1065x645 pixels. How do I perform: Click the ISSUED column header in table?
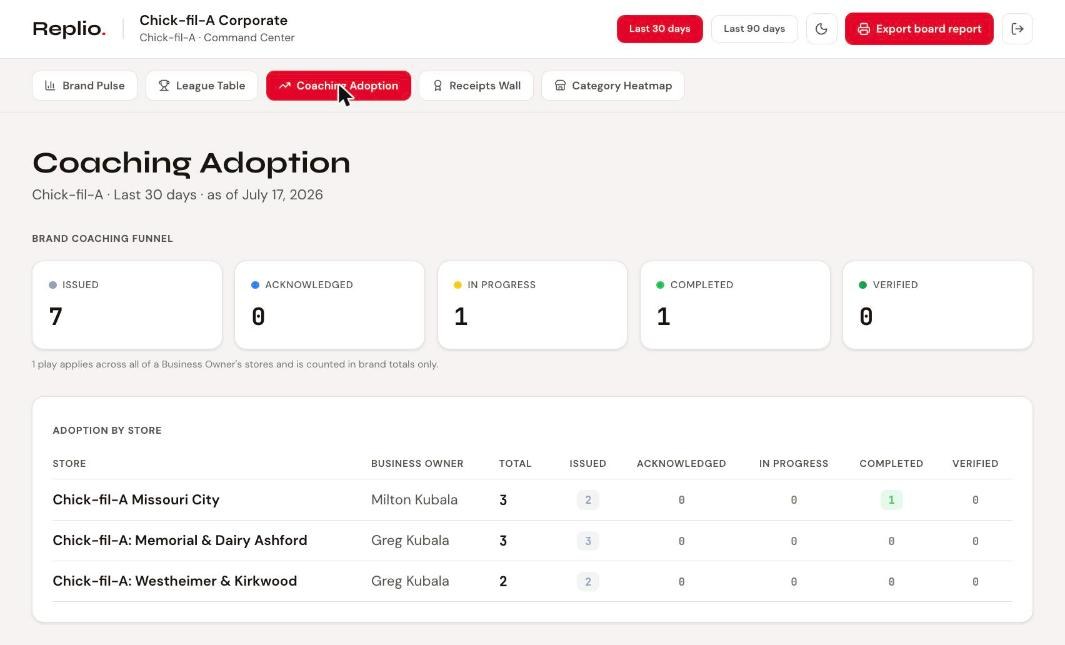point(588,464)
